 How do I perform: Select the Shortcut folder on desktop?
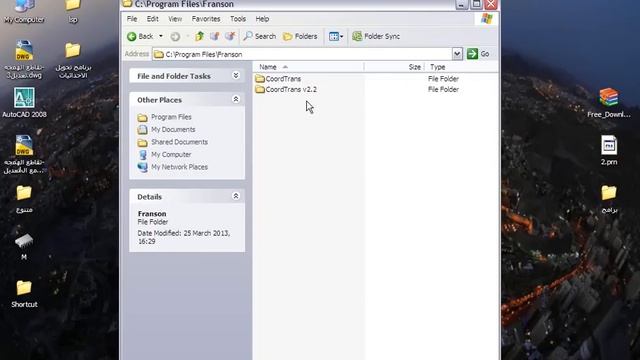point(24,293)
